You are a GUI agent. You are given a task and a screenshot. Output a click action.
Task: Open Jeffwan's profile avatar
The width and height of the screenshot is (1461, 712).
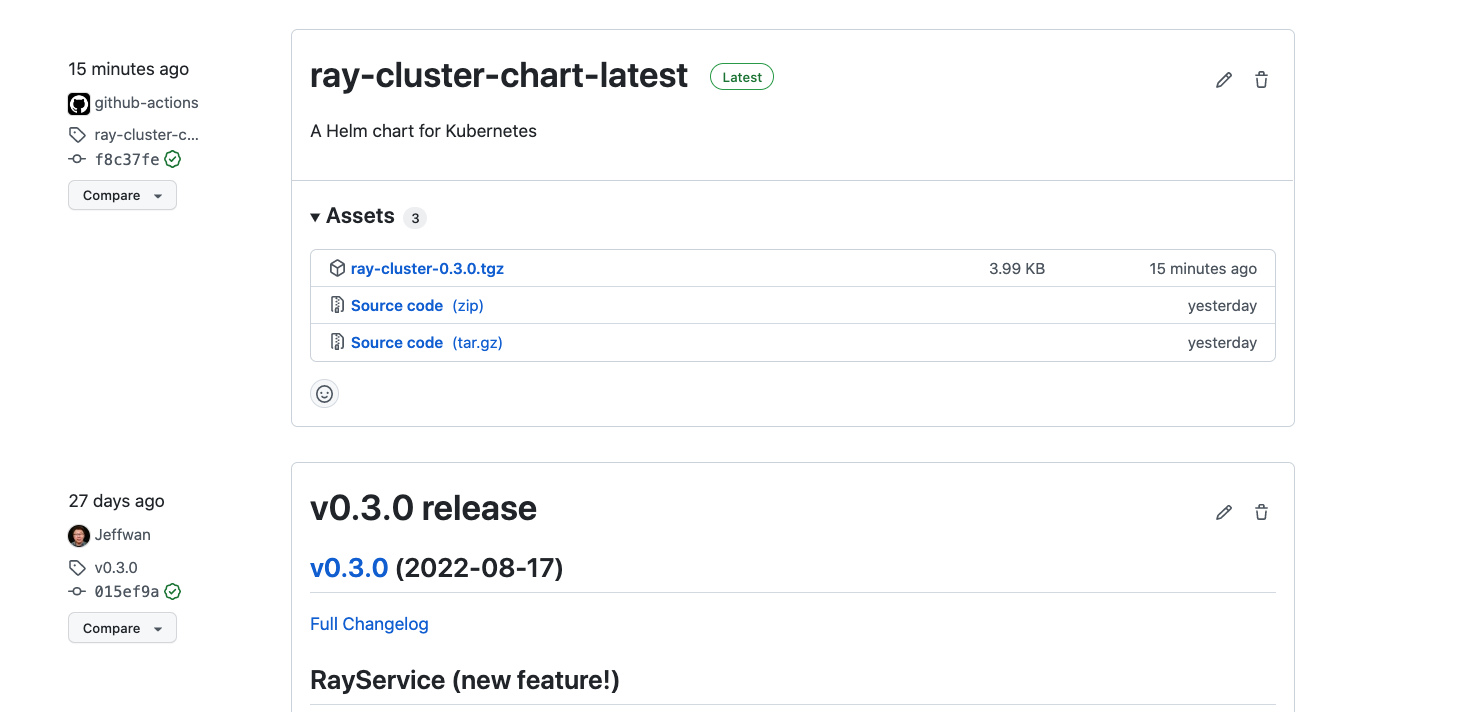click(78, 535)
